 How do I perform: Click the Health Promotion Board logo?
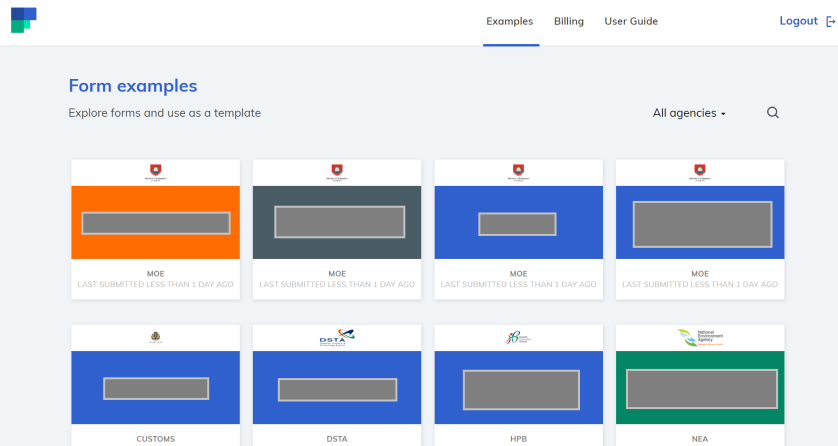tap(517, 337)
